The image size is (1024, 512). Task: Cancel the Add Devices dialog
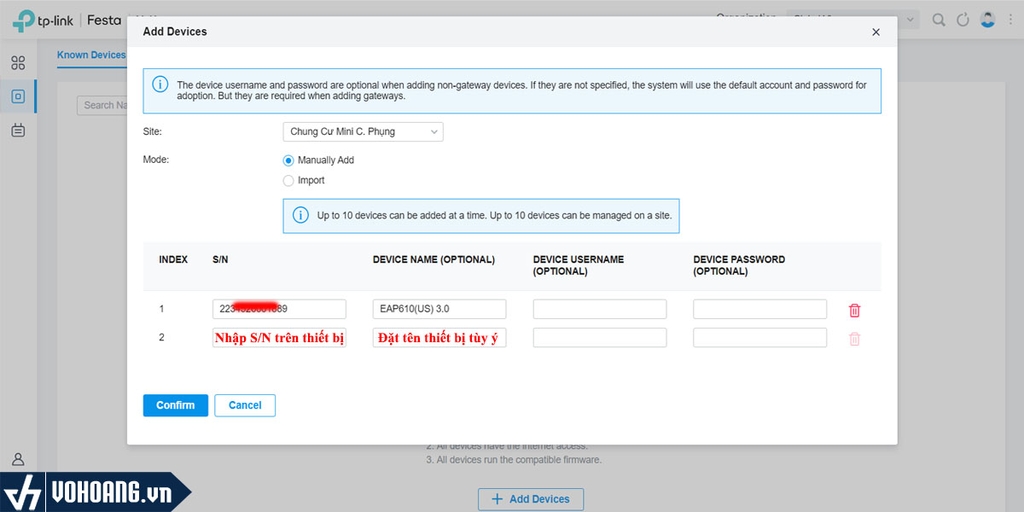click(245, 405)
